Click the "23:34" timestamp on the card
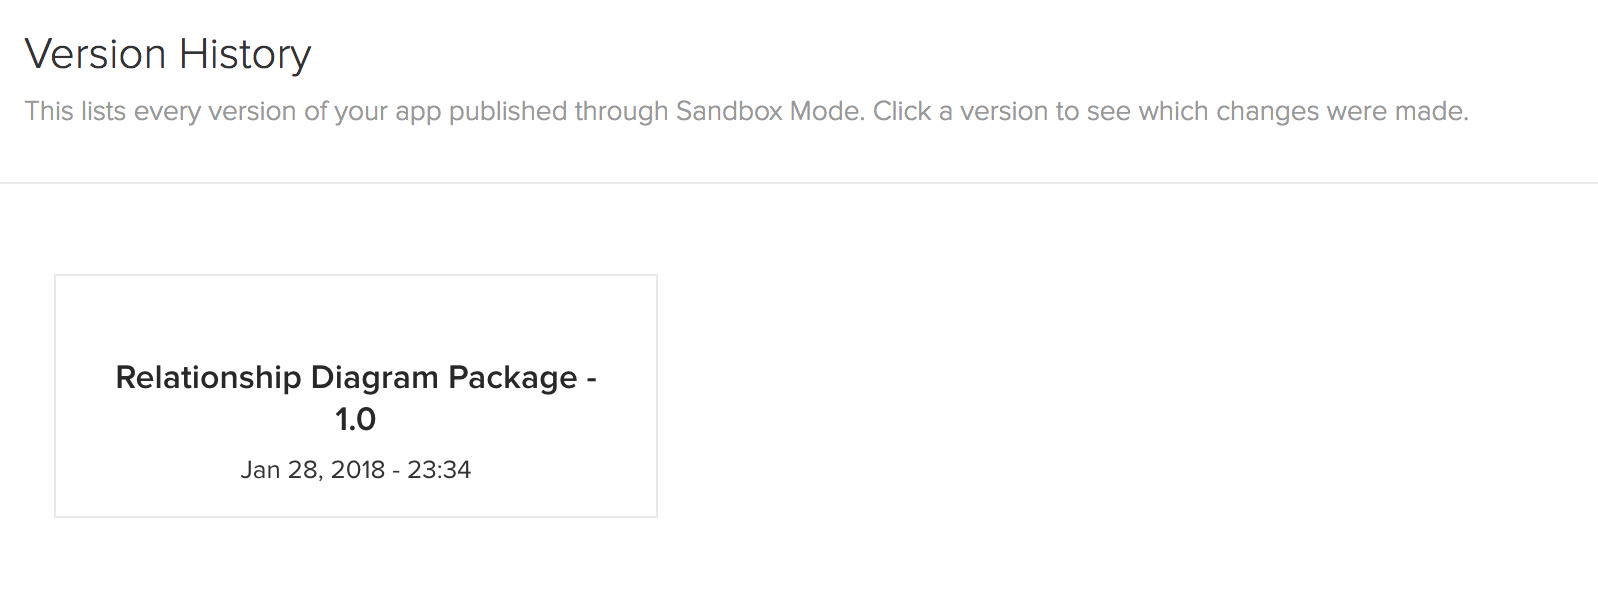This screenshot has height=608, width=1598. (439, 470)
